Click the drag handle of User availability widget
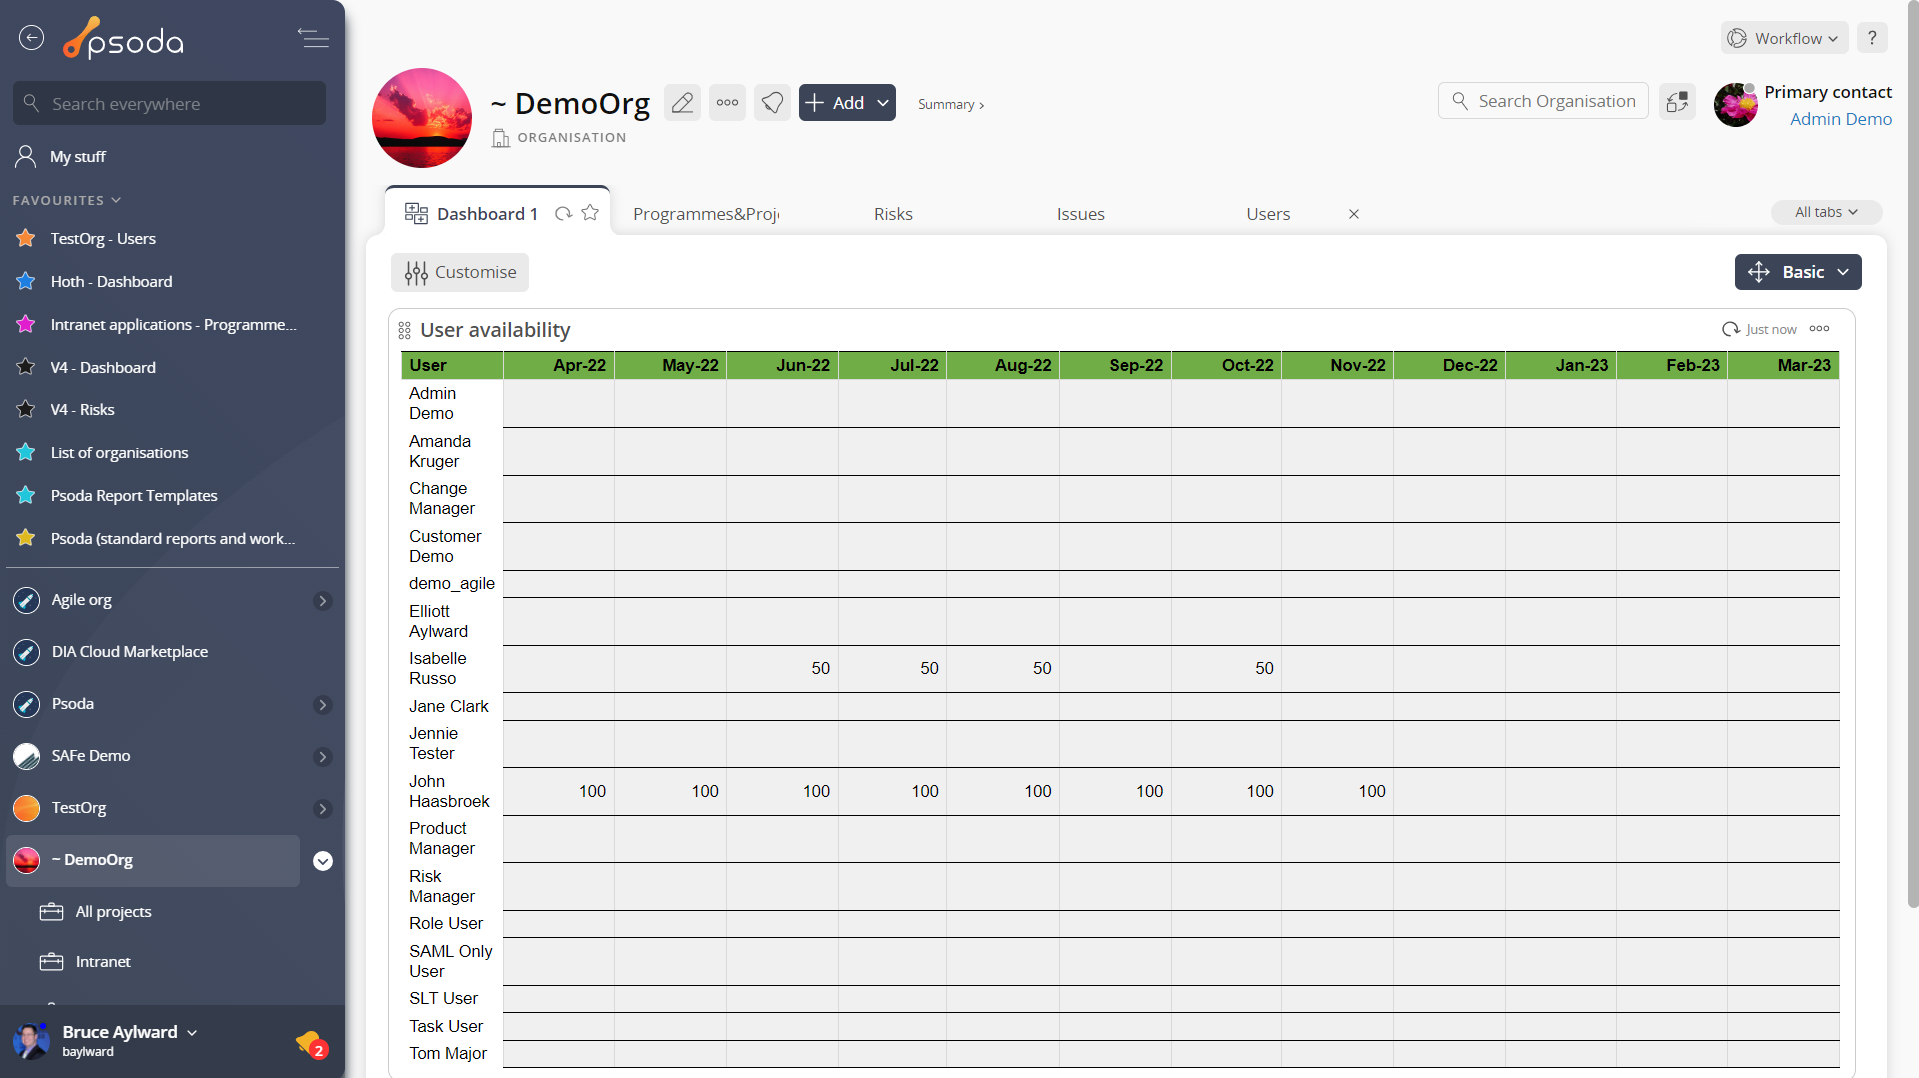Viewport: 1919px width, 1078px height. pos(404,330)
